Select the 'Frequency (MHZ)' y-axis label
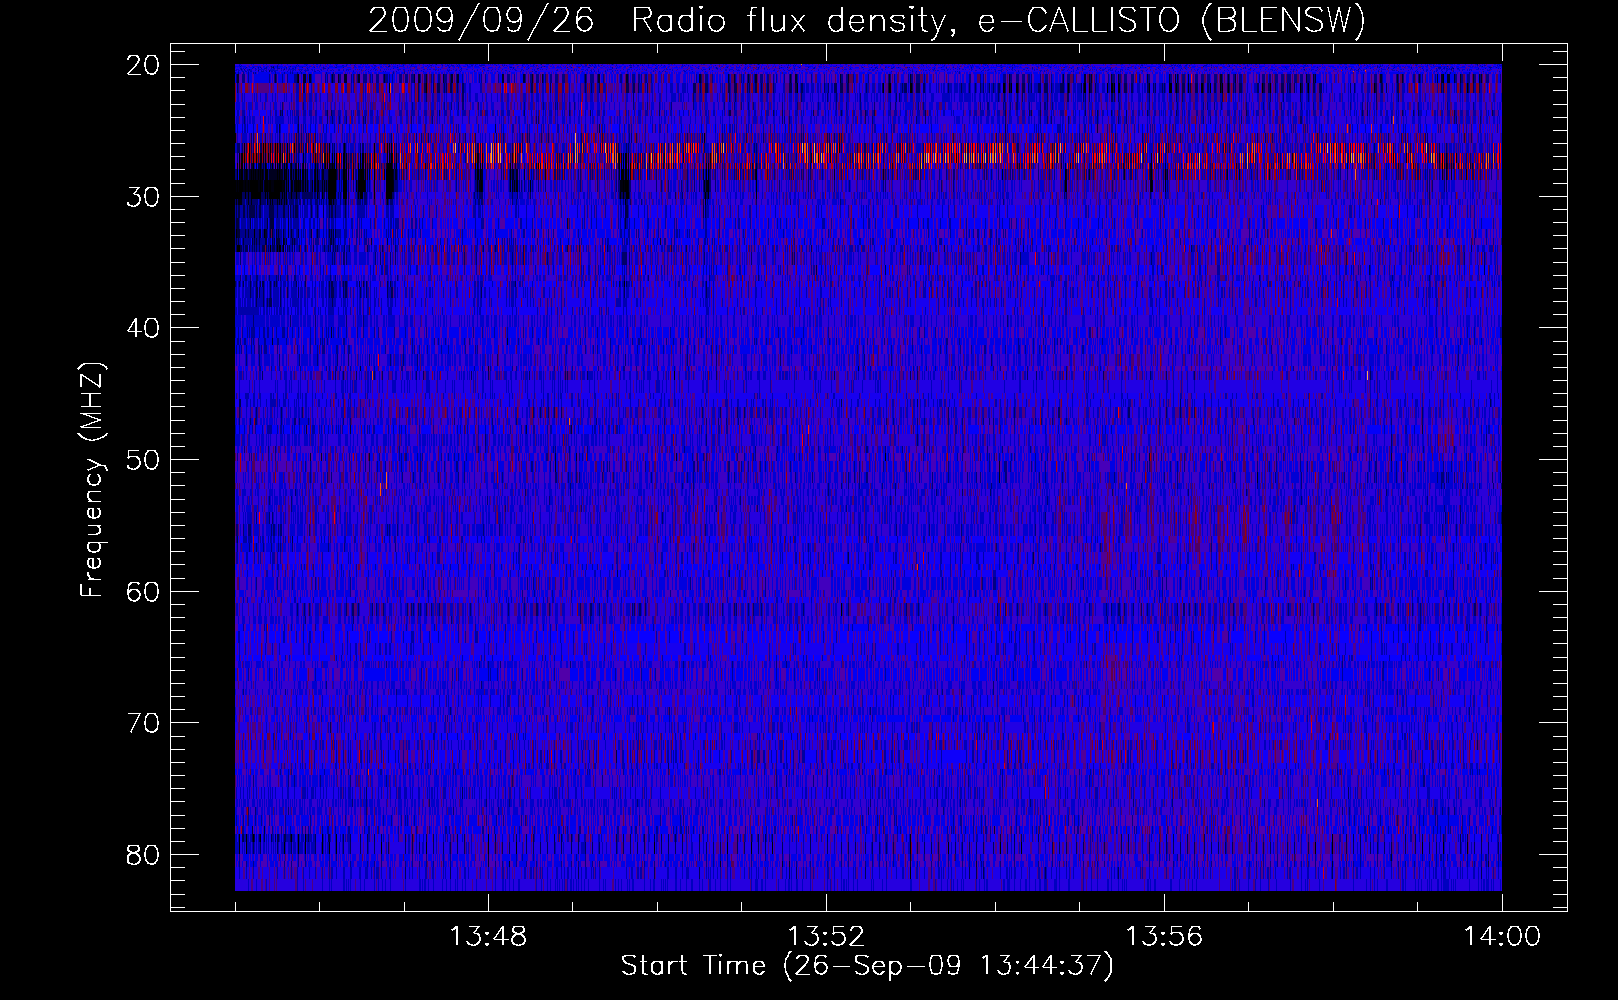 tap(92, 479)
